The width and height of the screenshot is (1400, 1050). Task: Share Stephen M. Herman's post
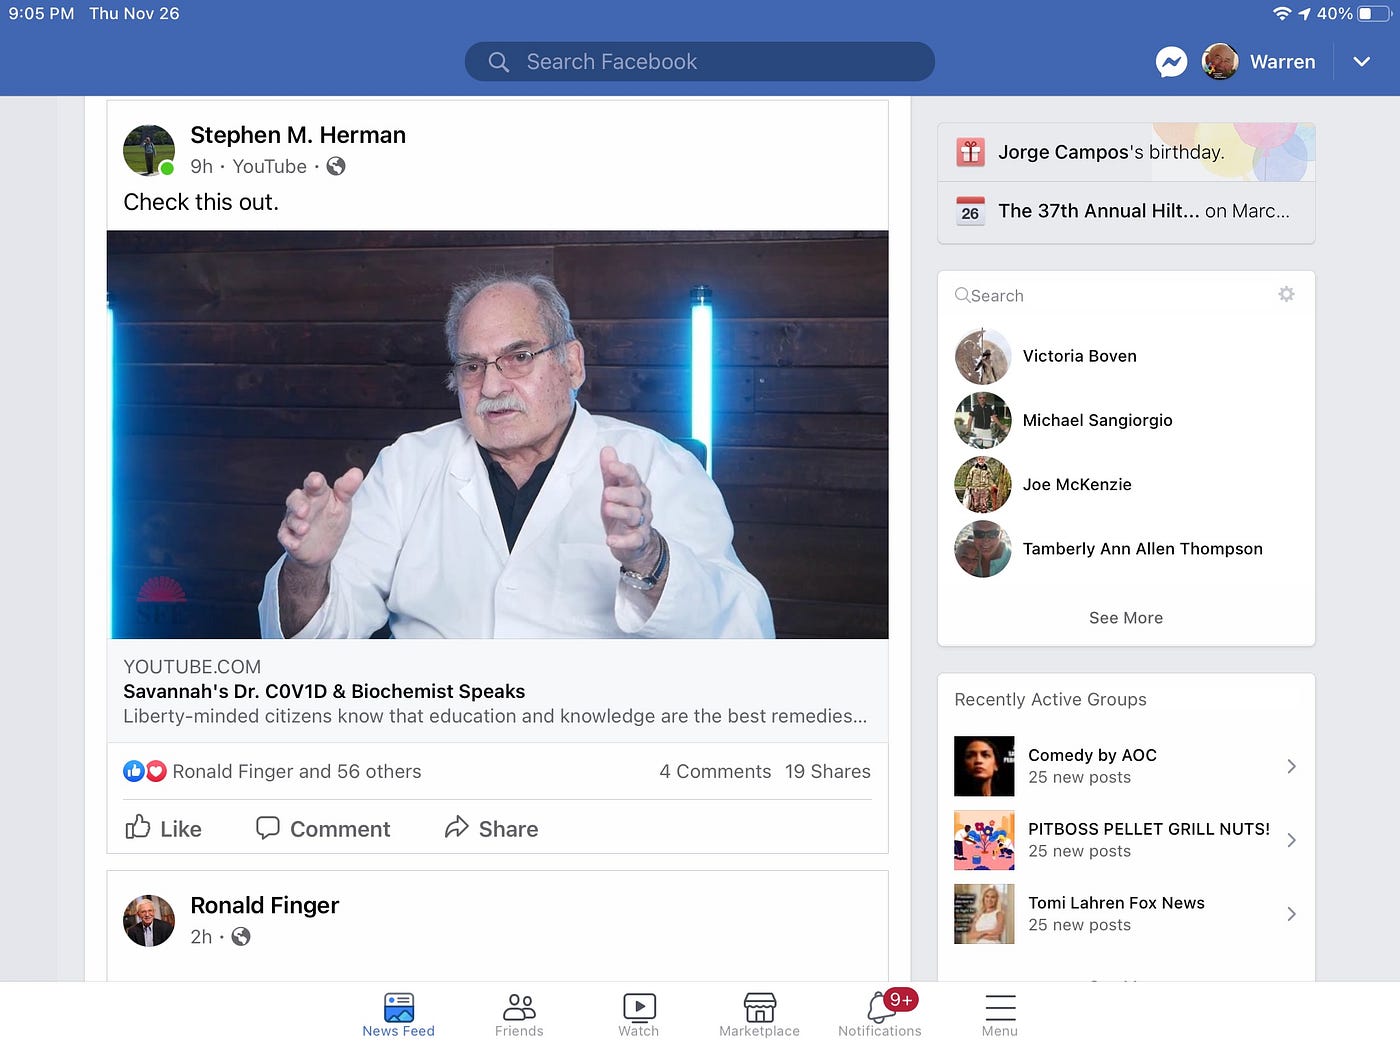[x=491, y=828]
